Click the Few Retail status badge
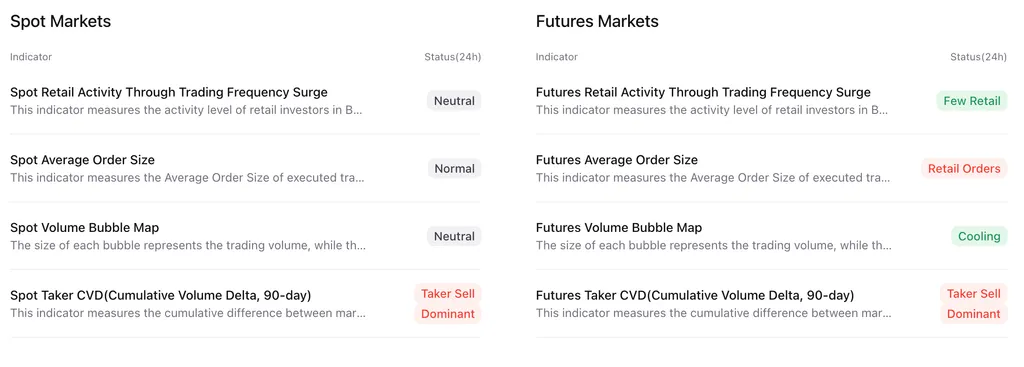The height and width of the screenshot is (367, 1024). click(x=972, y=101)
